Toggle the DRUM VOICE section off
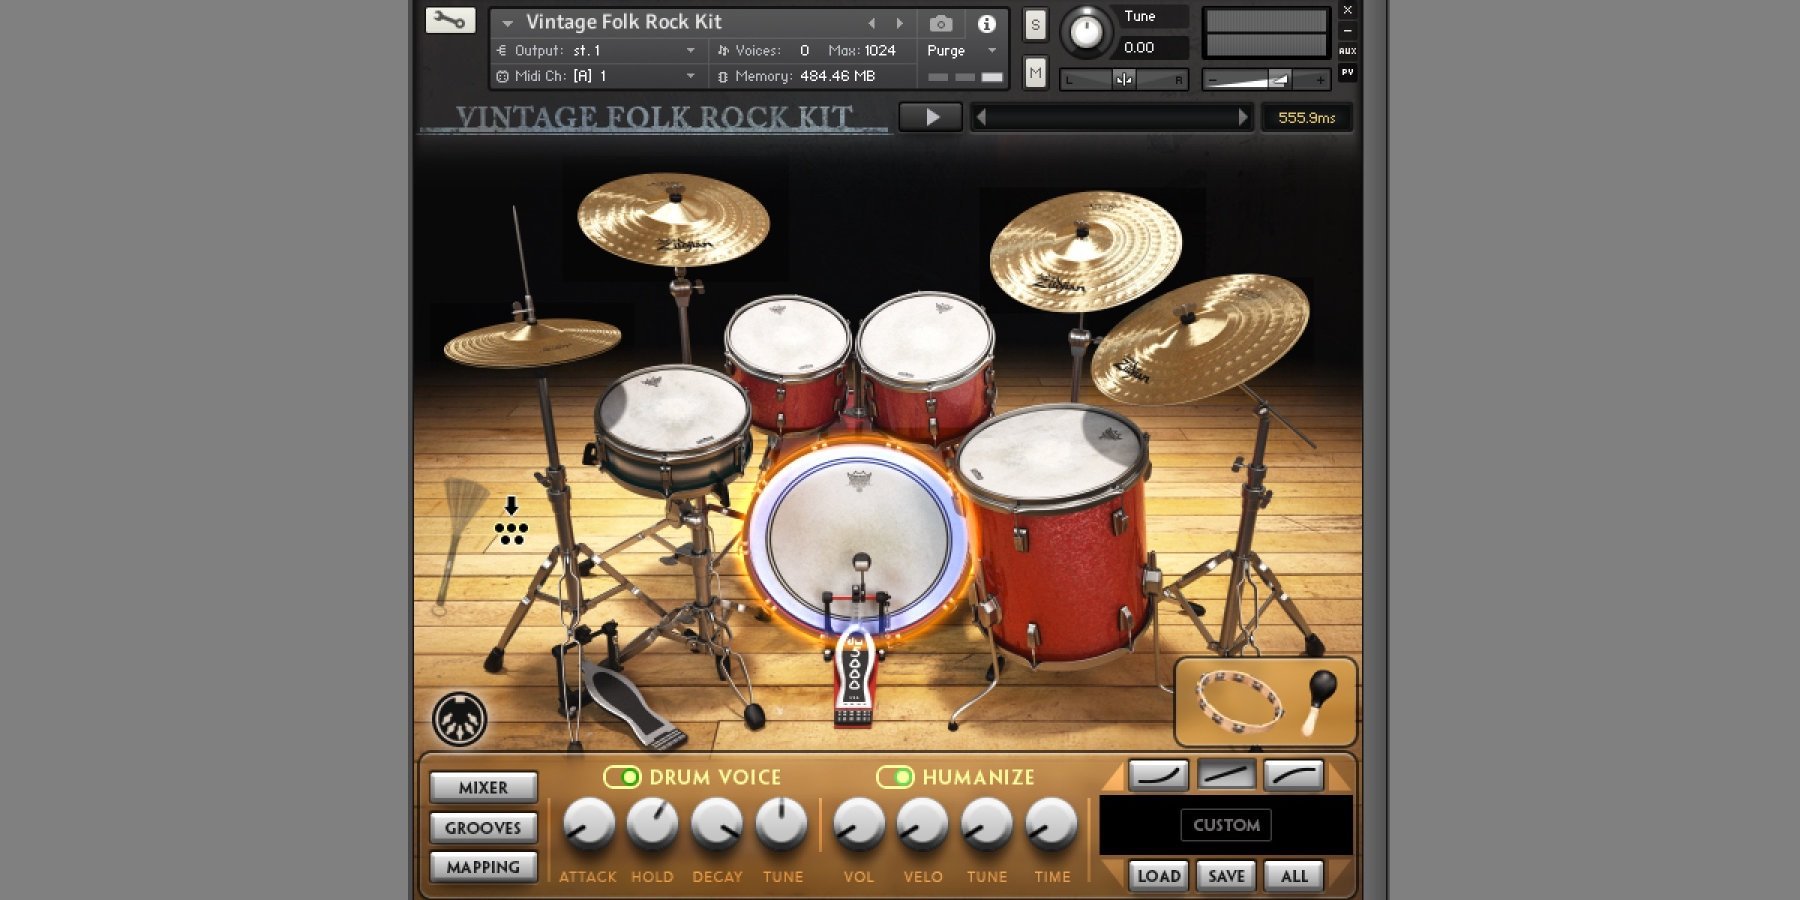1800x900 pixels. coord(625,776)
